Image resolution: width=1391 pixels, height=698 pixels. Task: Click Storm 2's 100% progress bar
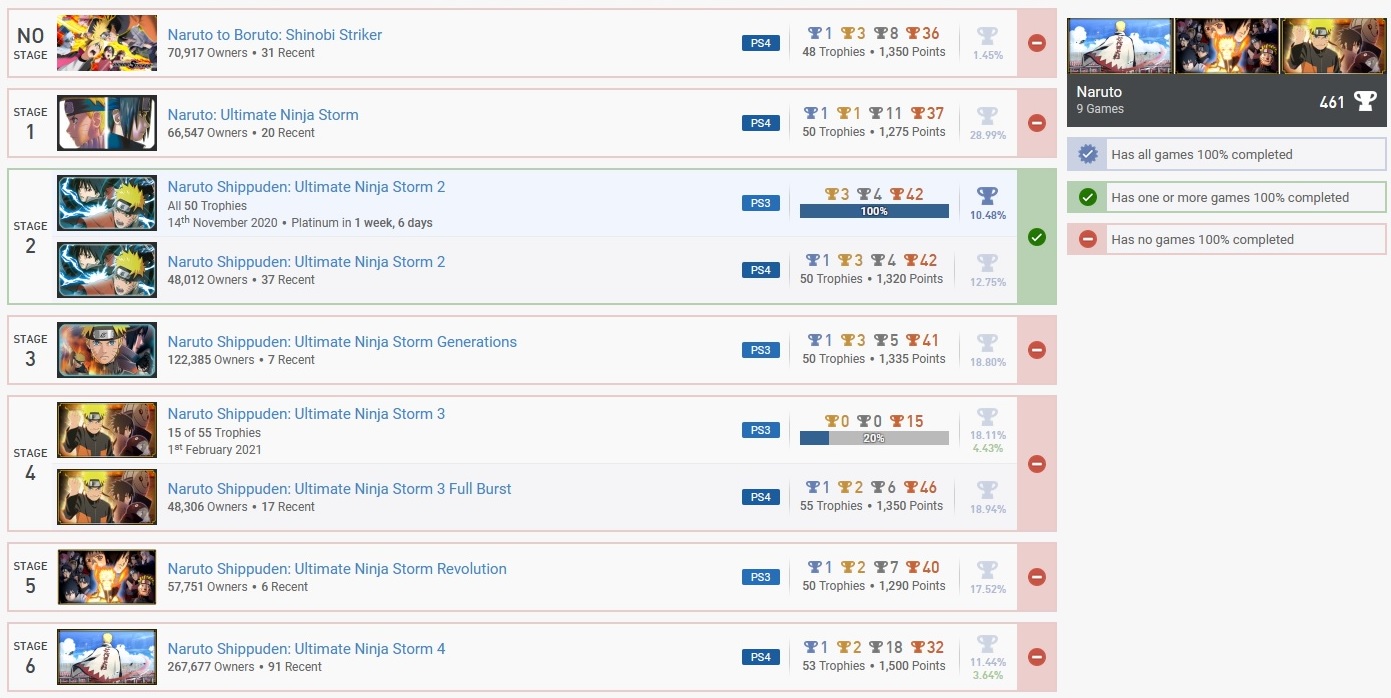tap(874, 211)
